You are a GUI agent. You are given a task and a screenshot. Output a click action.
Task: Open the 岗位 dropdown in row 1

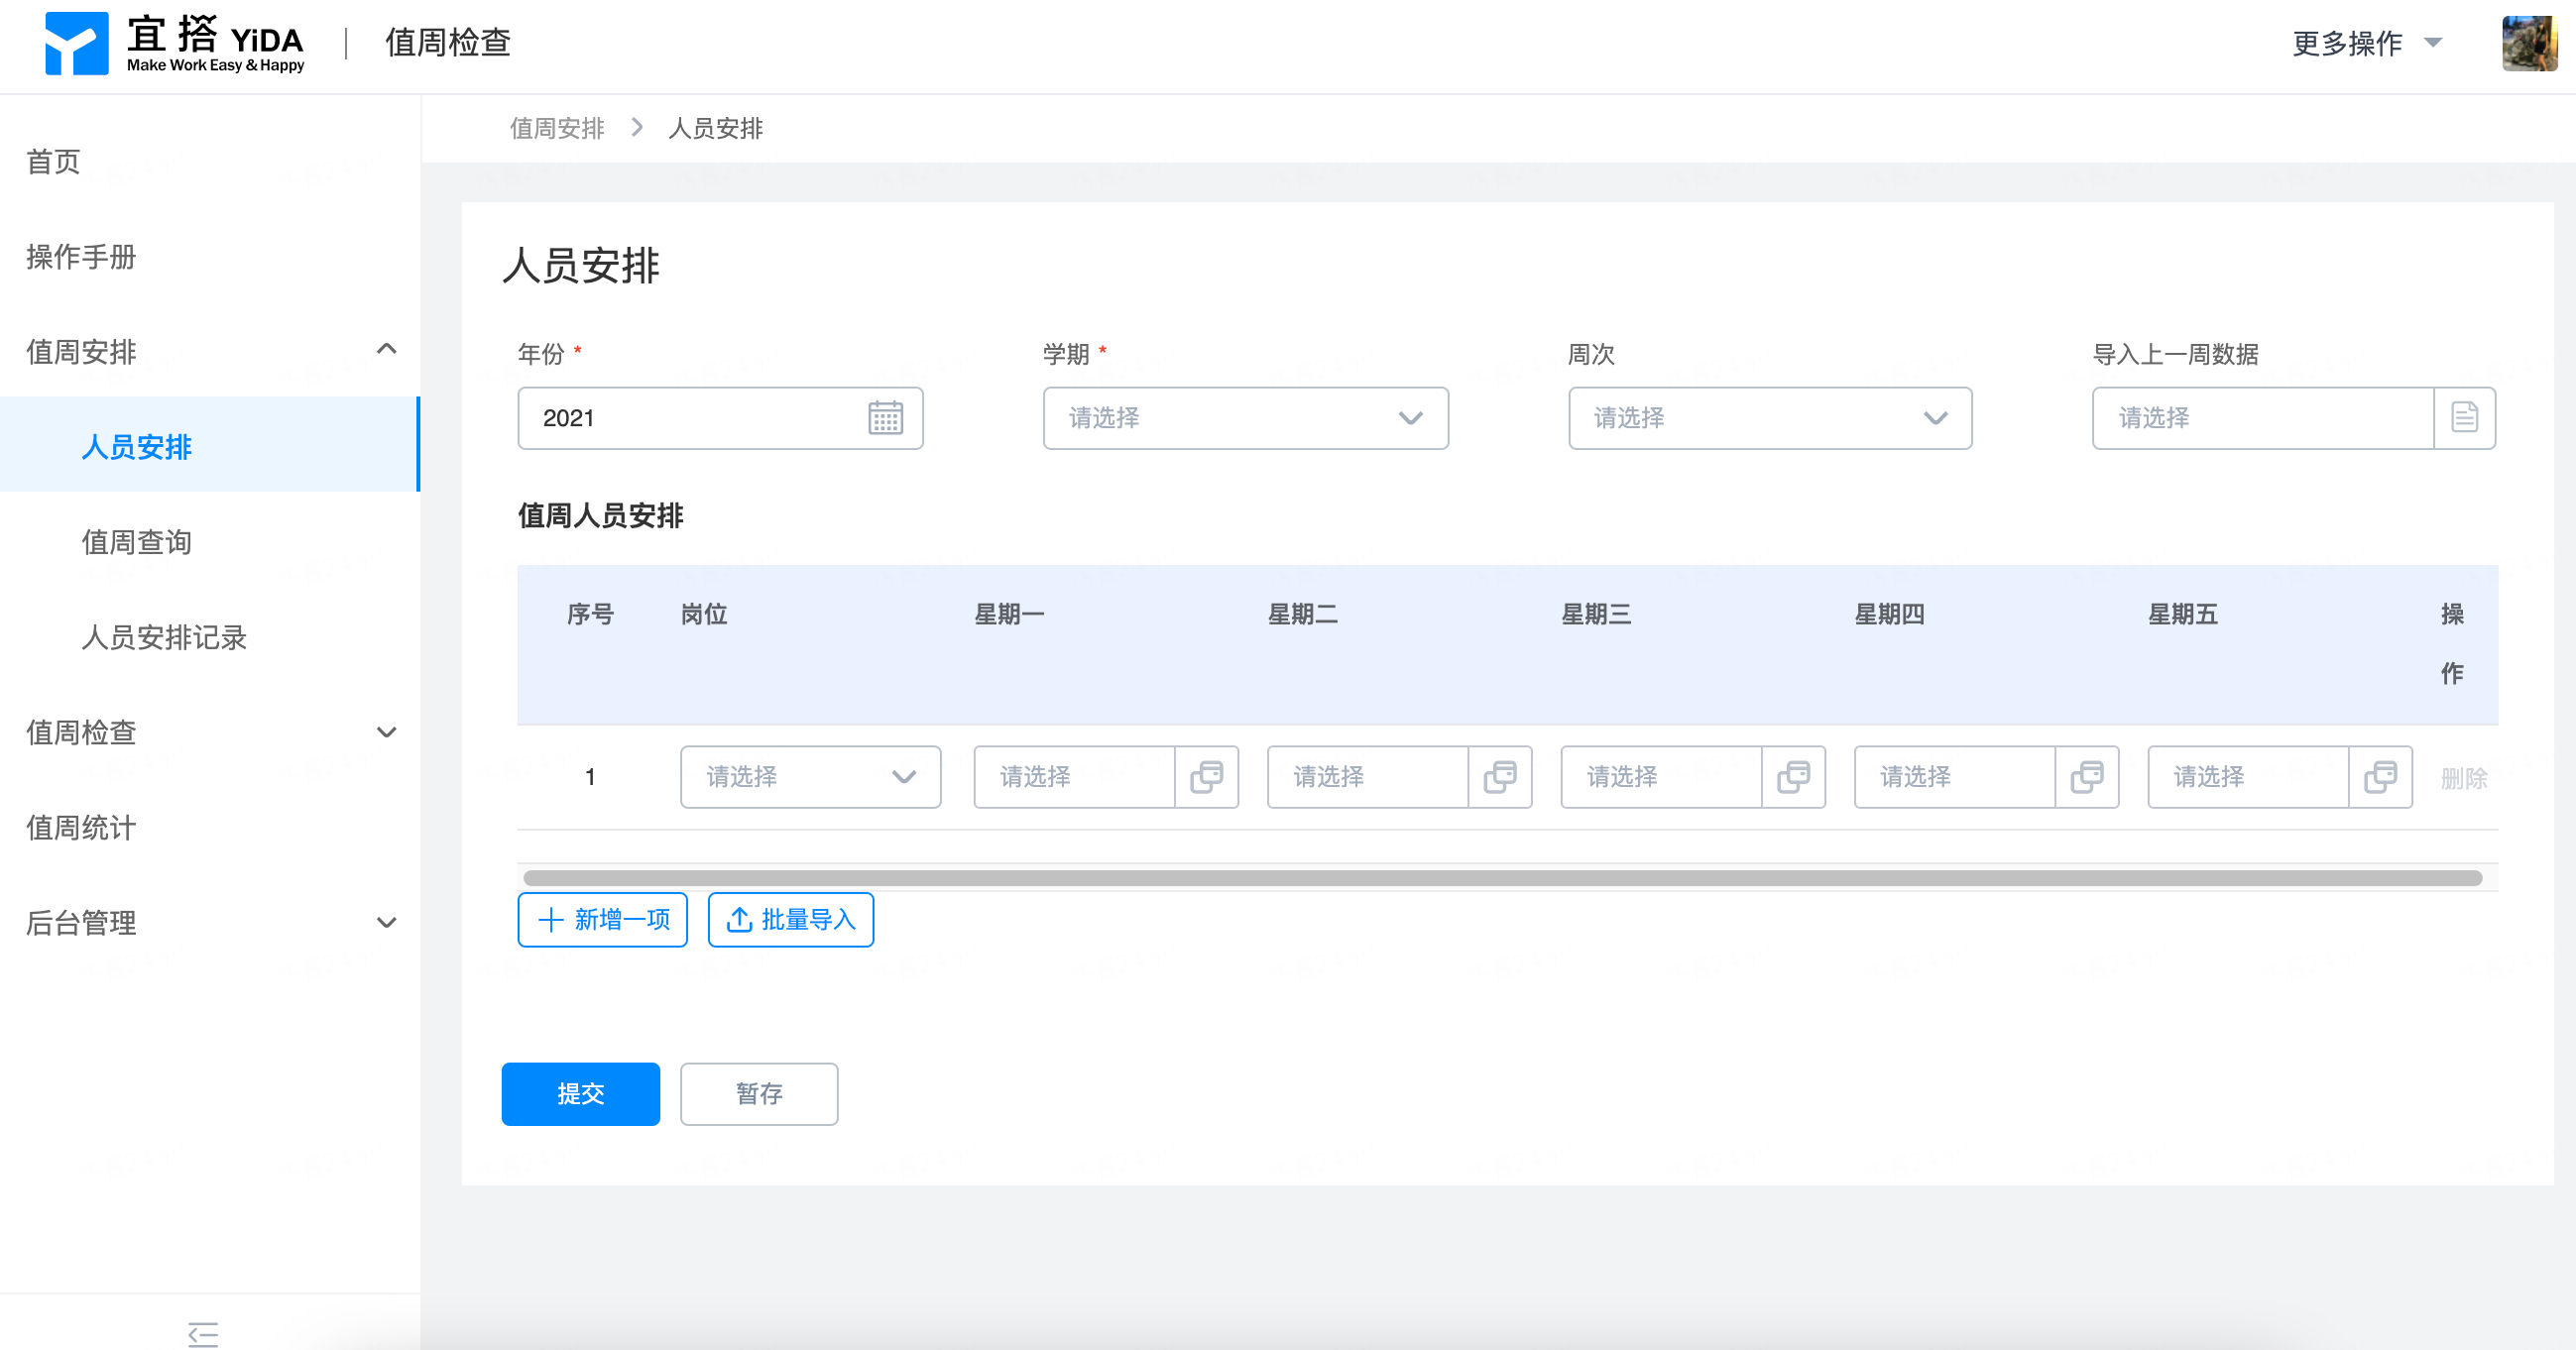pos(810,777)
